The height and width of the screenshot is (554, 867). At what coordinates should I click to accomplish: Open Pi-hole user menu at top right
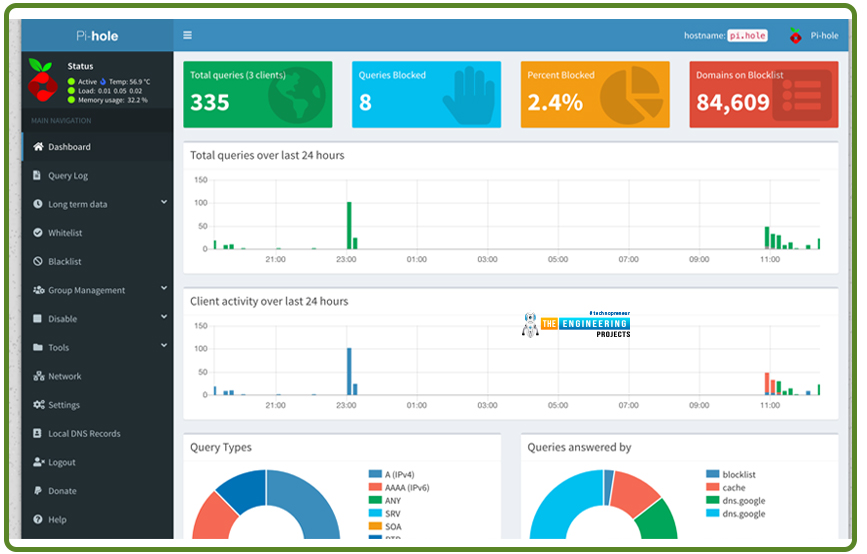[813, 35]
